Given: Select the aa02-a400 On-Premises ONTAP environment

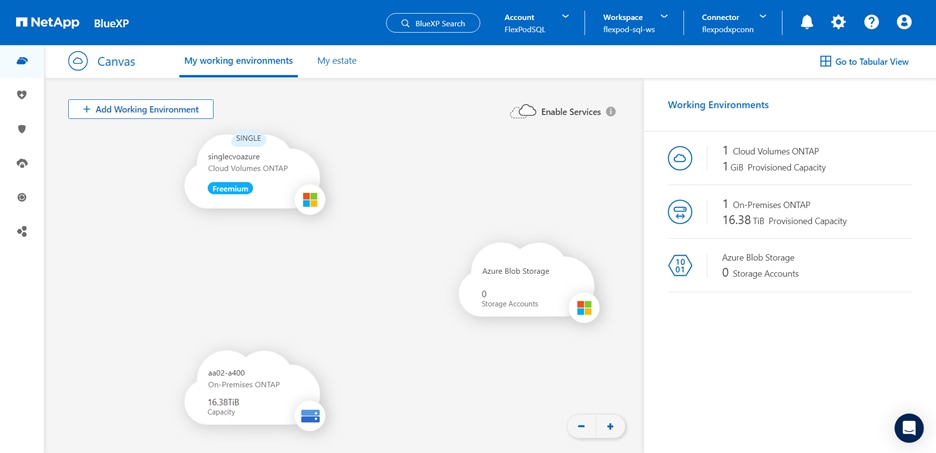Looking at the screenshot, I should pyautogui.click(x=252, y=389).
